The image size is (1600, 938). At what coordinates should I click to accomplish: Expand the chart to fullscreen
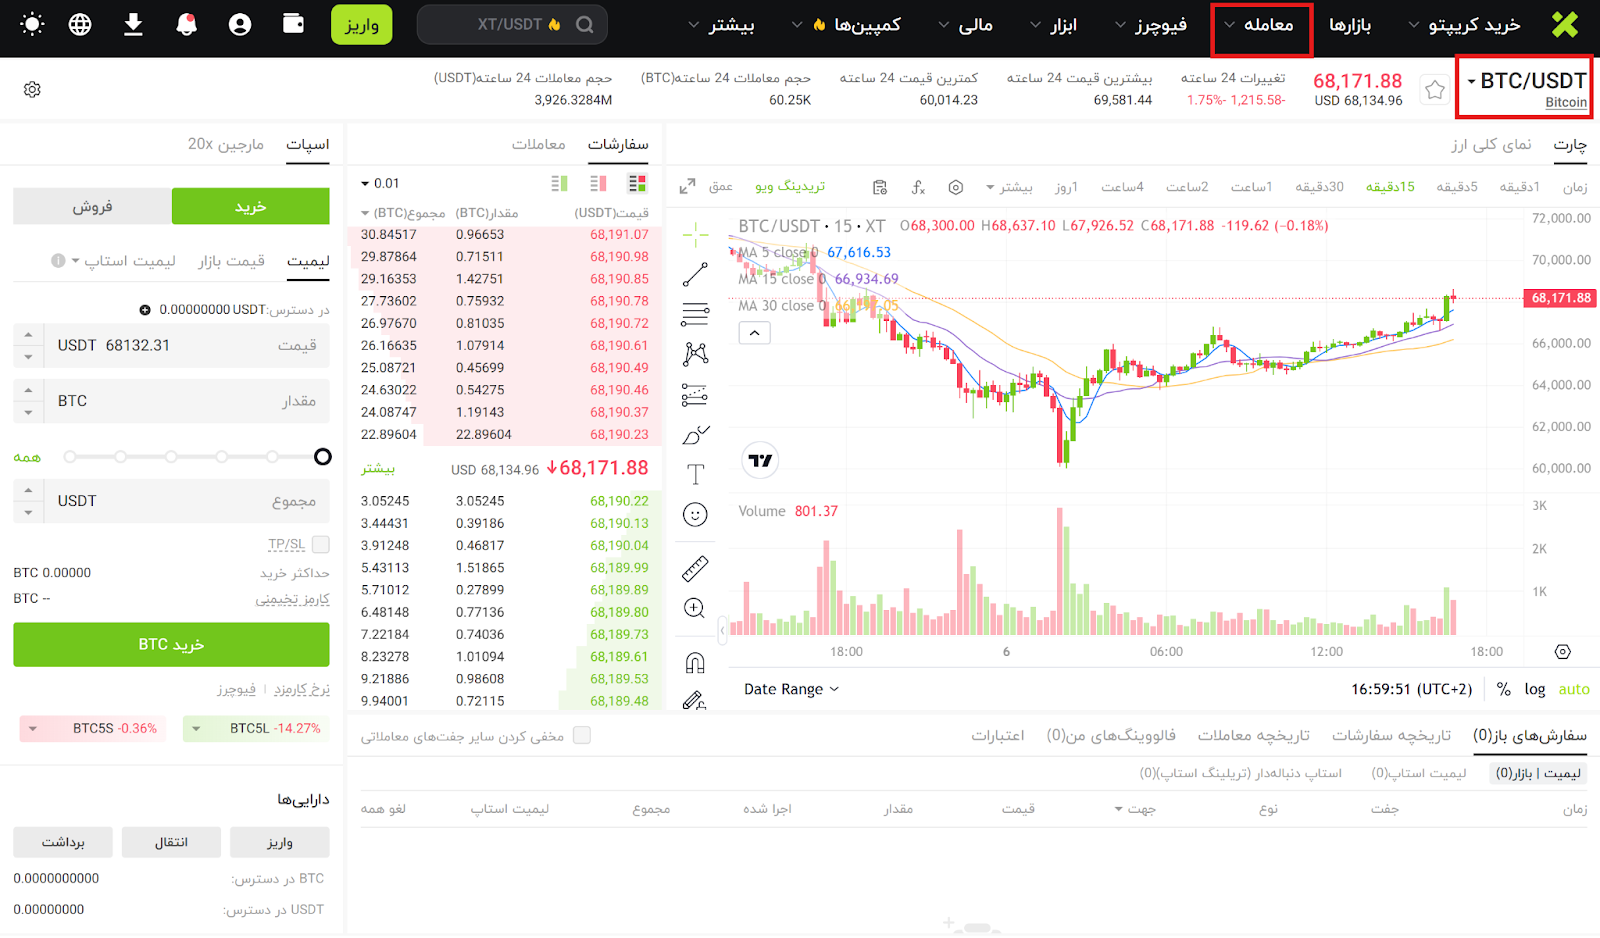[687, 187]
